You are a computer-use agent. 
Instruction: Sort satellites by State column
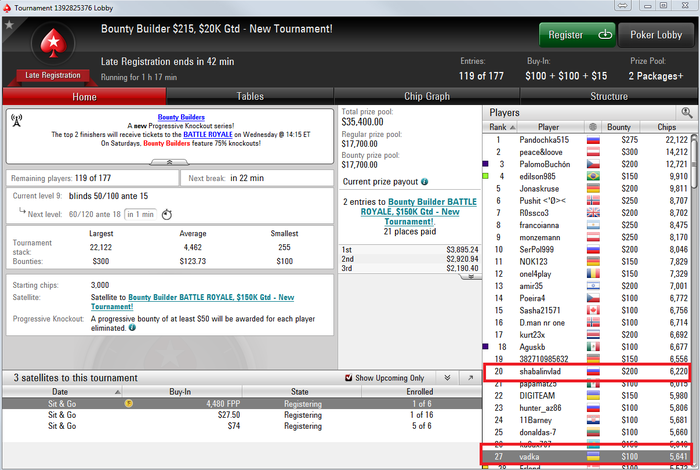(x=300, y=391)
